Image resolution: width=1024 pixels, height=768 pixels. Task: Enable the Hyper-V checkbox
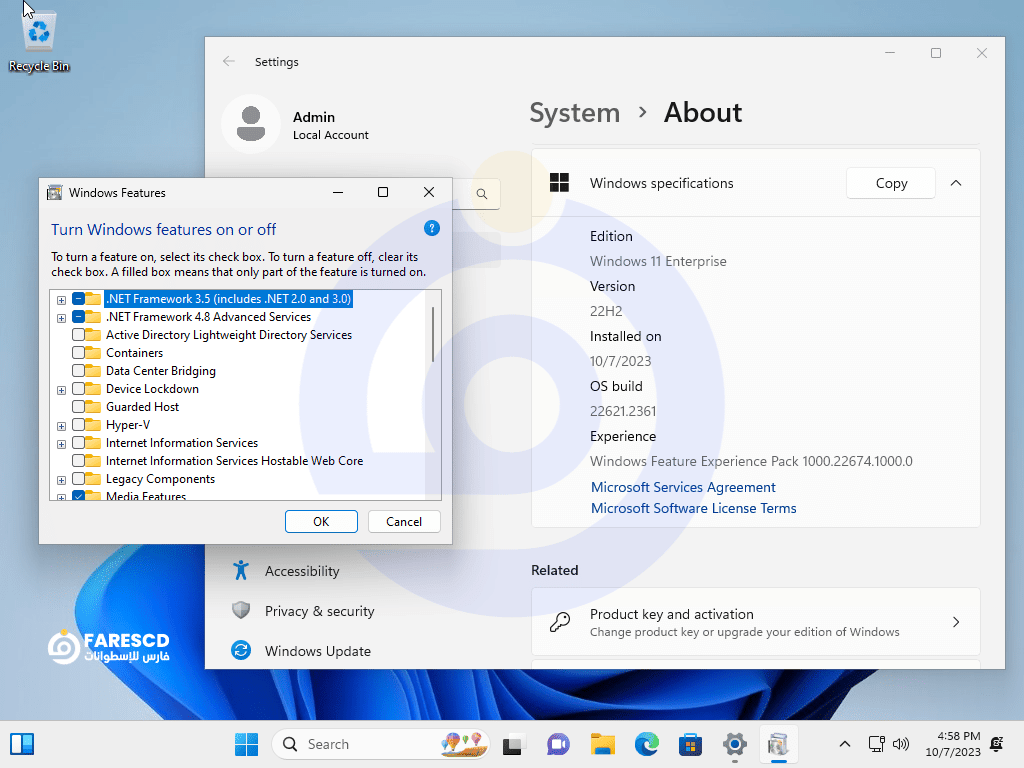(x=78, y=425)
